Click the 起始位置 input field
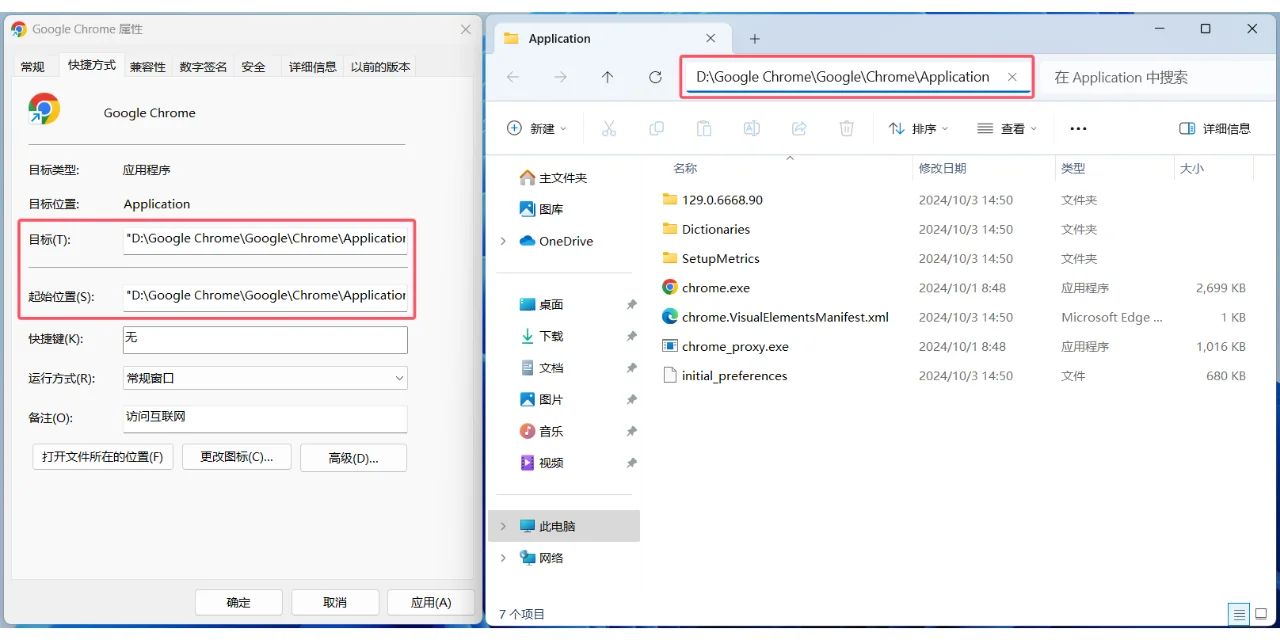 click(x=265, y=296)
